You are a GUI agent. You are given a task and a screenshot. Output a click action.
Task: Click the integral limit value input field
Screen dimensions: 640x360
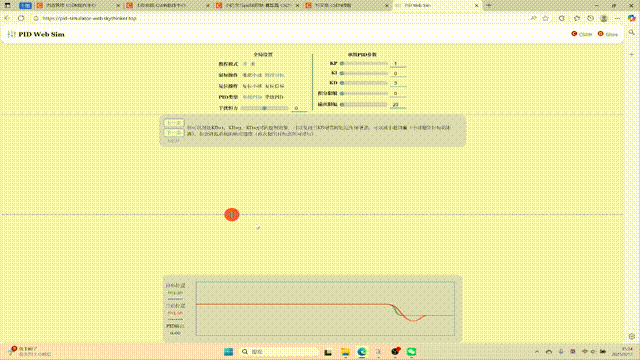click(398, 93)
